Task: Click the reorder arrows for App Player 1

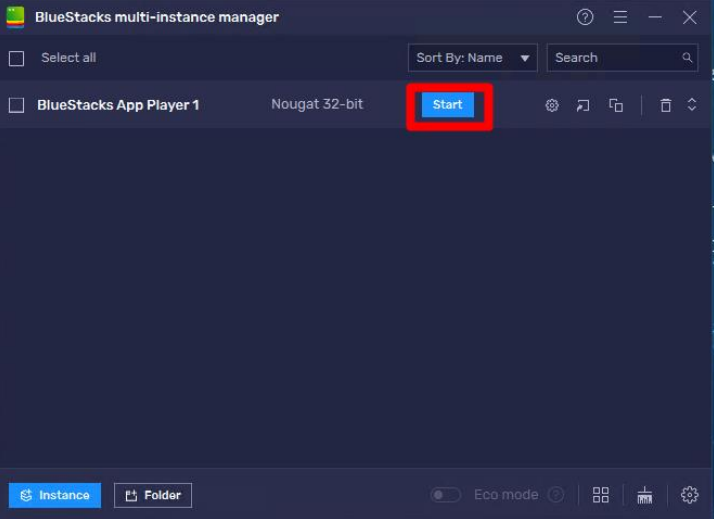Action: point(692,105)
